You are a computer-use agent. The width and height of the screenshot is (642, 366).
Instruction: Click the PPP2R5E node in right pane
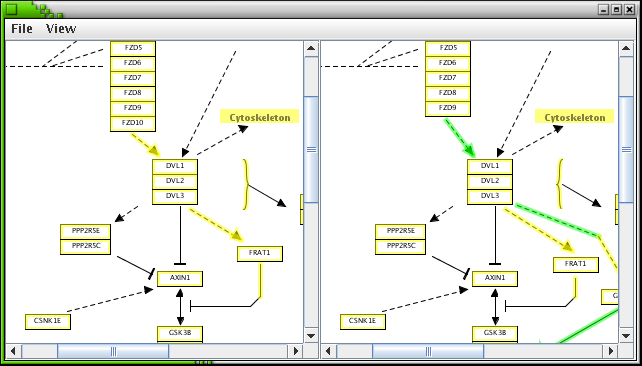coord(400,231)
